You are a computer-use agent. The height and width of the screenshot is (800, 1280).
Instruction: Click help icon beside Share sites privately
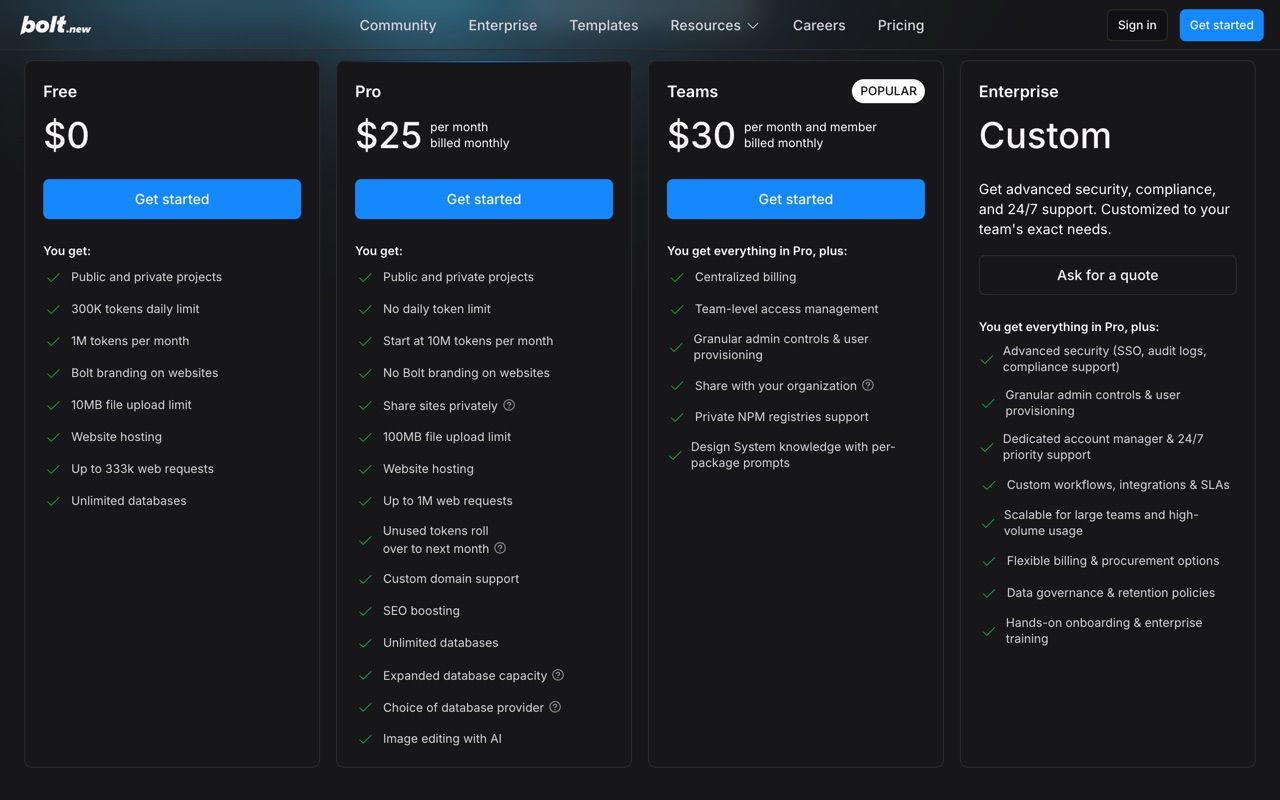(x=509, y=405)
